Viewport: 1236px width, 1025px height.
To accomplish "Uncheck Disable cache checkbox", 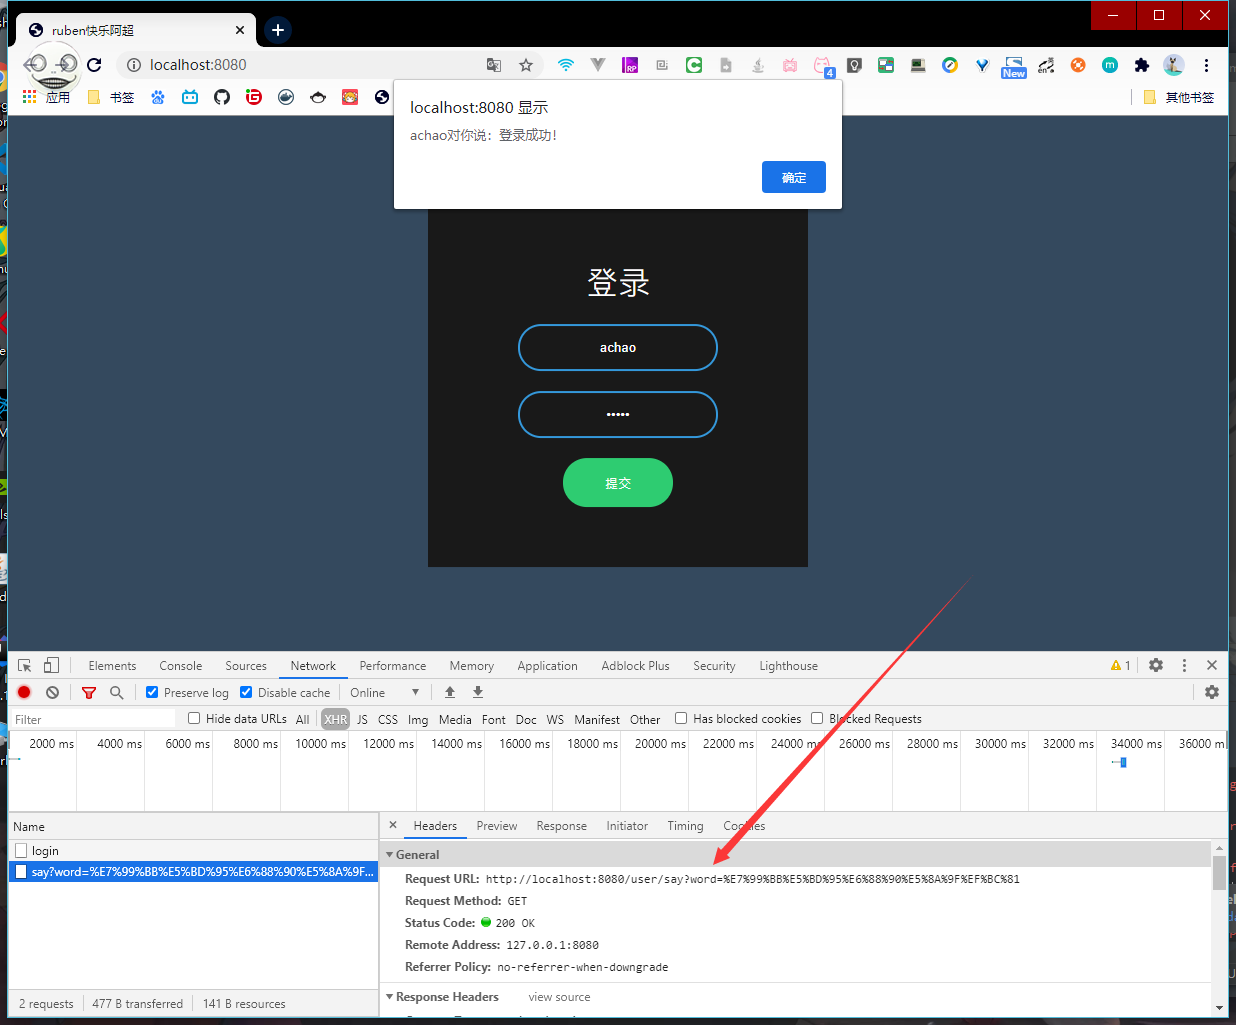I will click(246, 692).
